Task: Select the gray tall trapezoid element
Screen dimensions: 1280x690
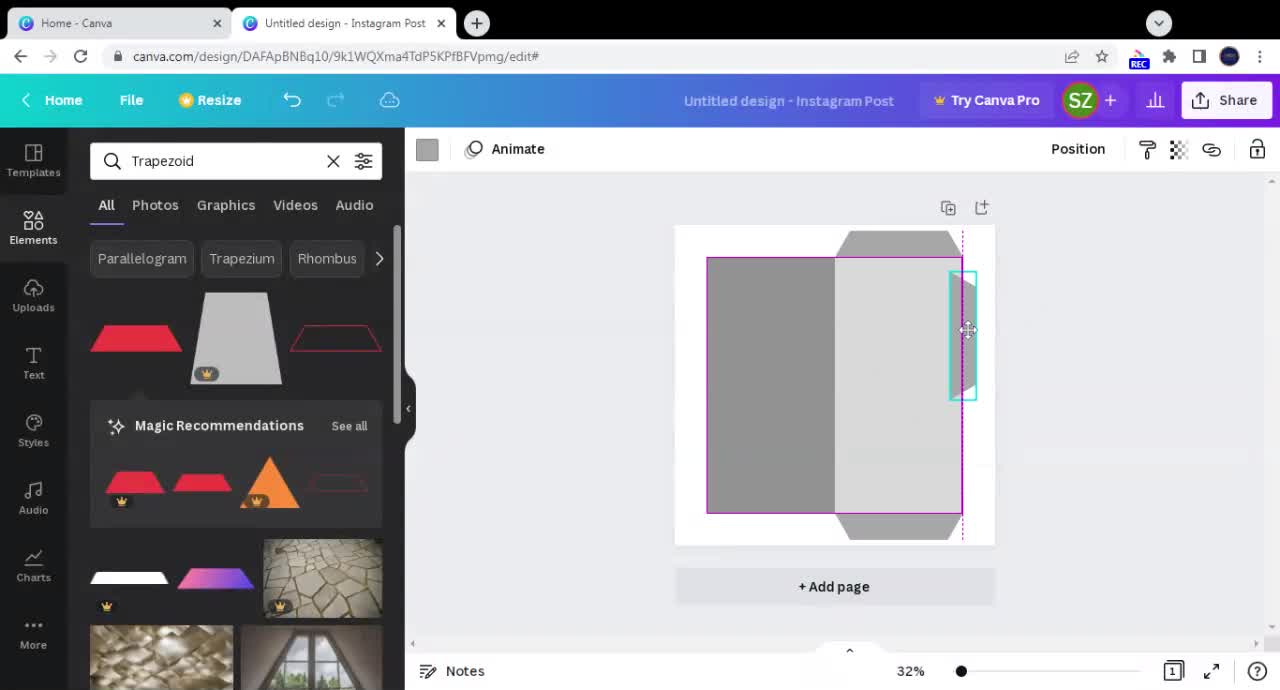Action: (x=236, y=338)
